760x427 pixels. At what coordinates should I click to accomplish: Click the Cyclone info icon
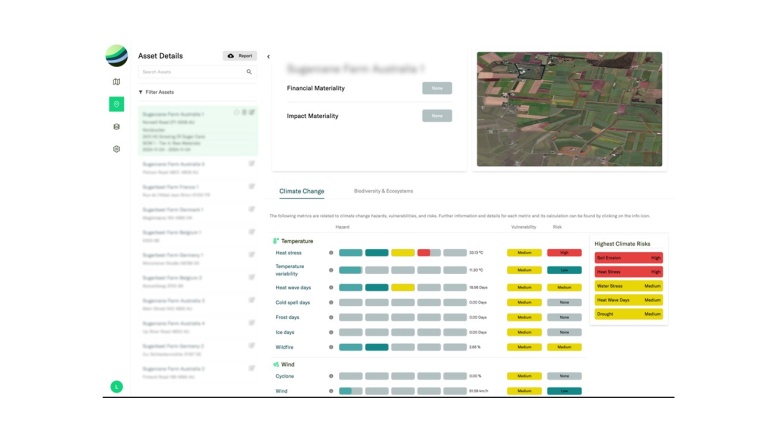coord(331,376)
